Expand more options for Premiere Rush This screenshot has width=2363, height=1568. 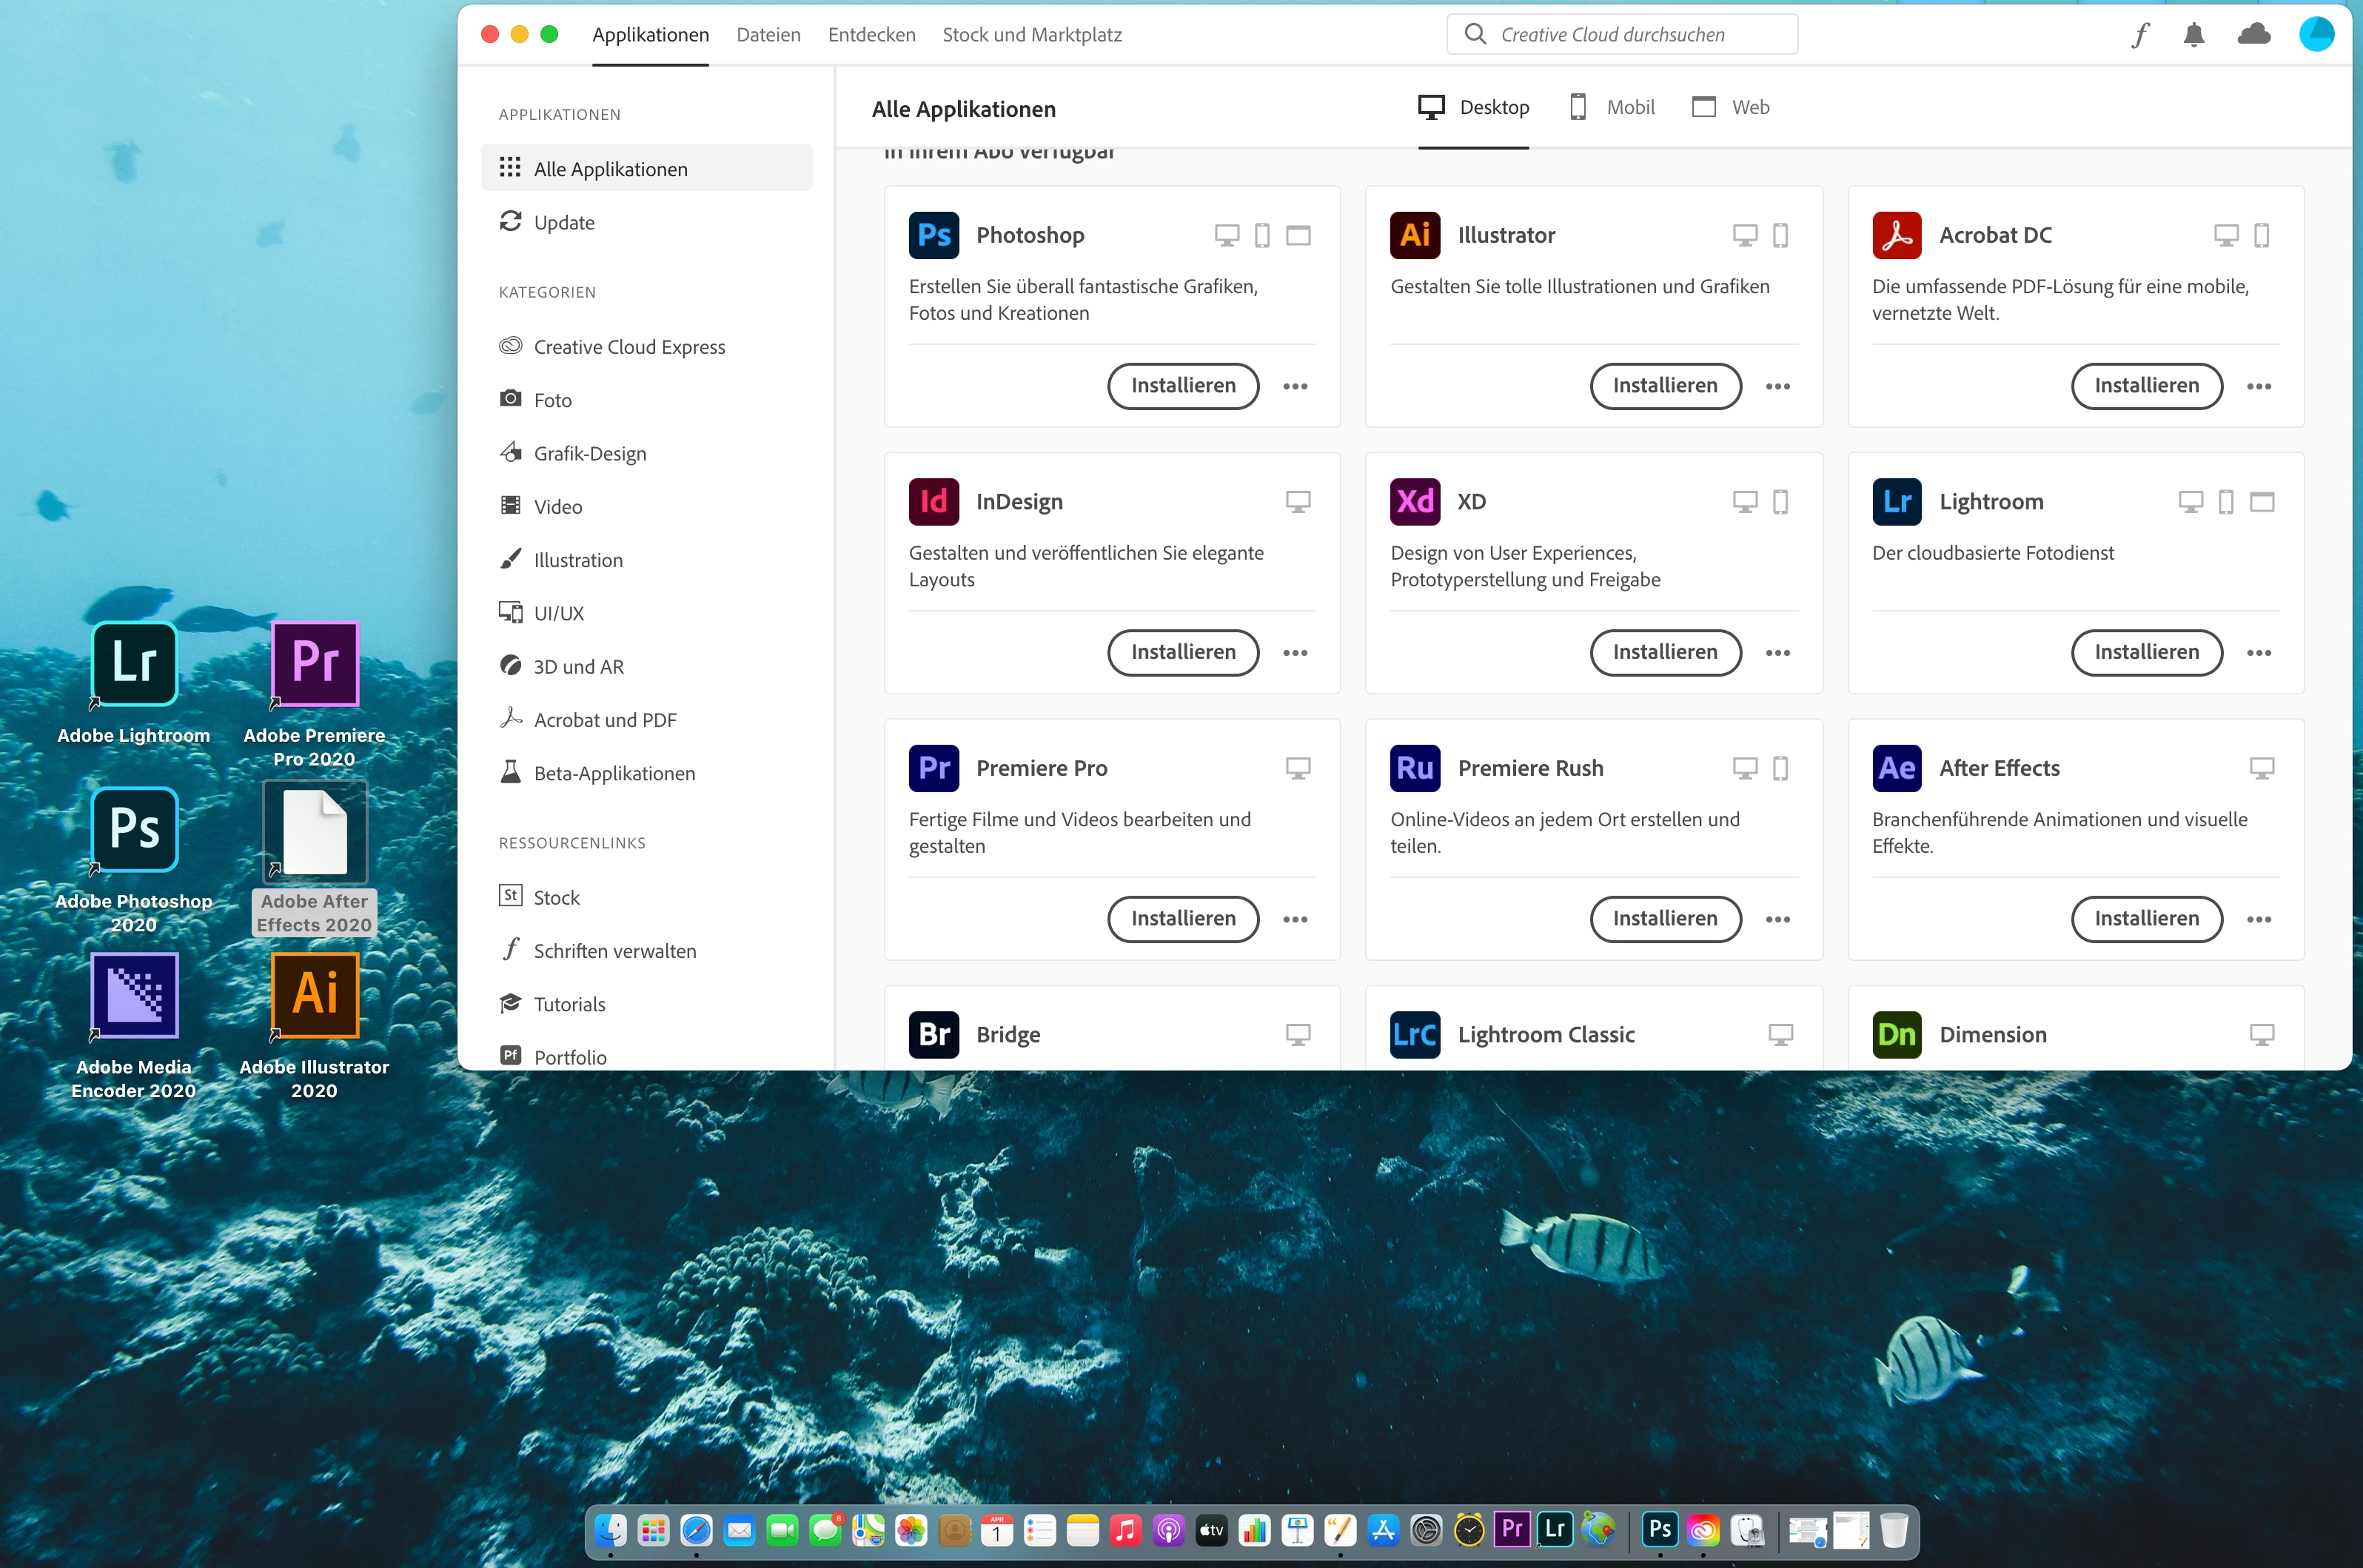[1777, 919]
